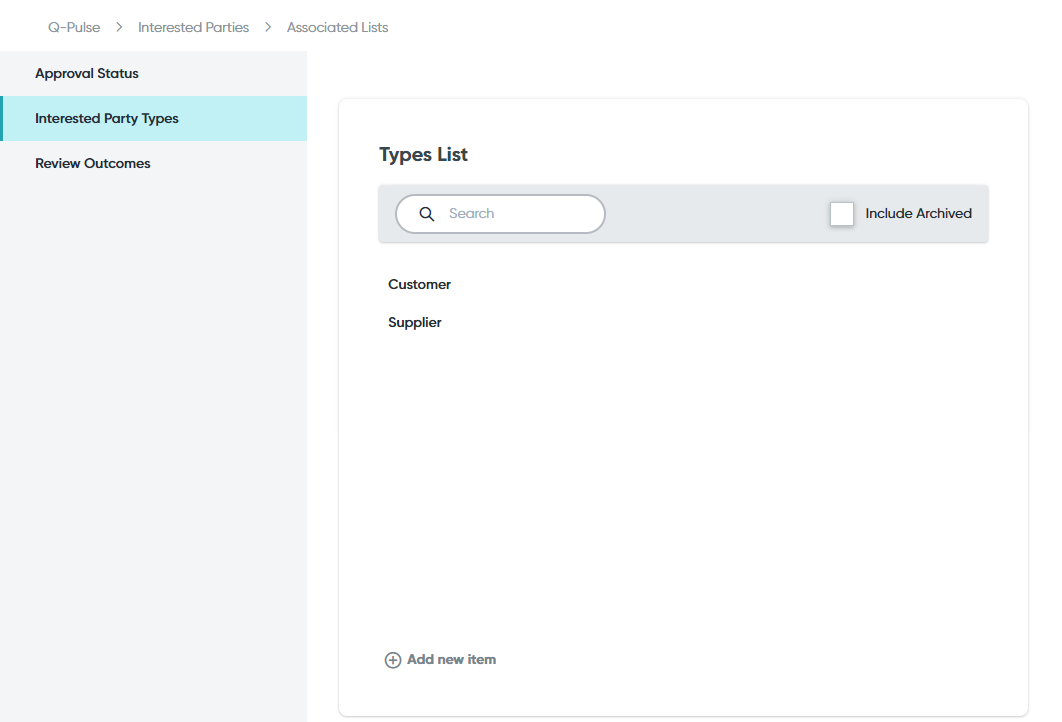Select Interested Party Types in sidebar
The width and height of the screenshot is (1062, 722).
click(x=153, y=119)
